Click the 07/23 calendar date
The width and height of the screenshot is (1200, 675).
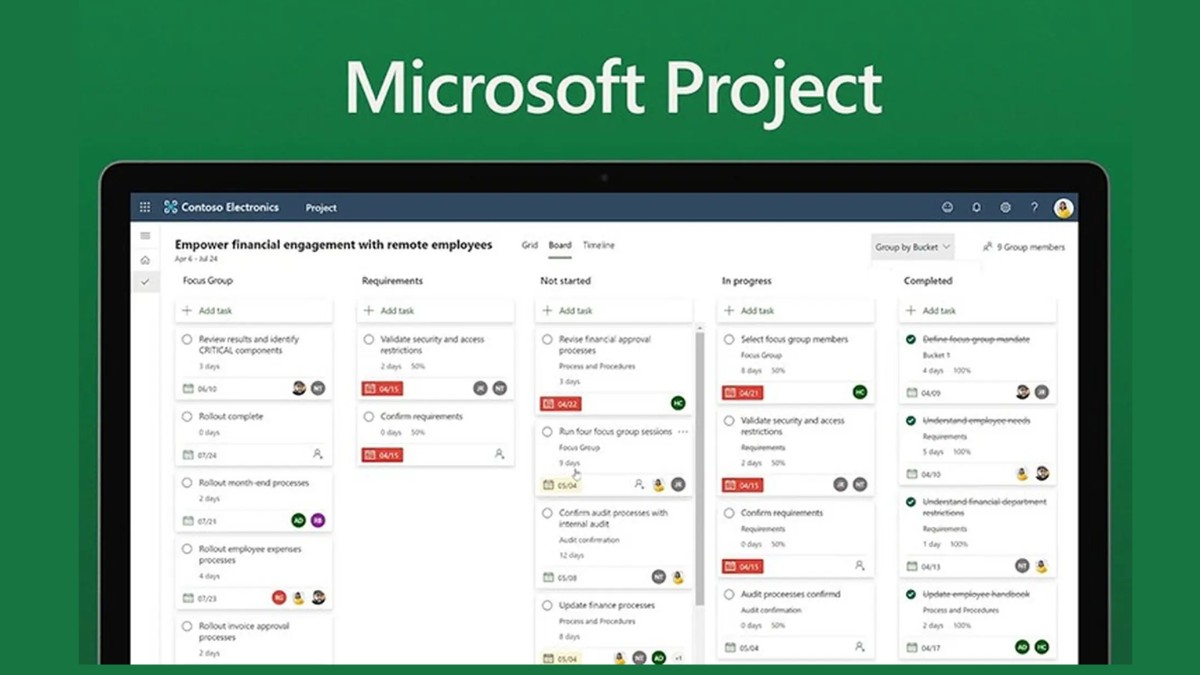click(x=200, y=598)
